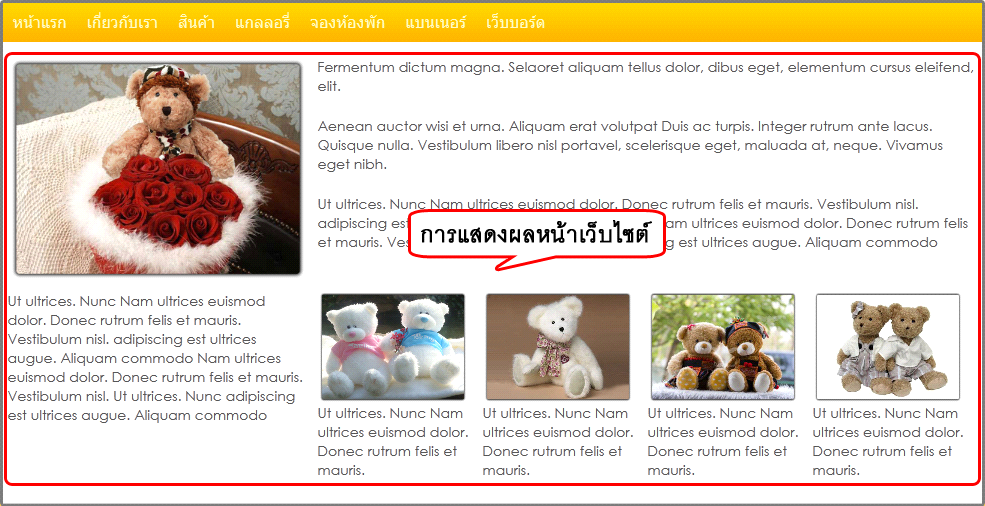Click the การแสดงผลหน้าเว็บไซต์ callout bubble
Screen dimensions: 985x506
536,236
